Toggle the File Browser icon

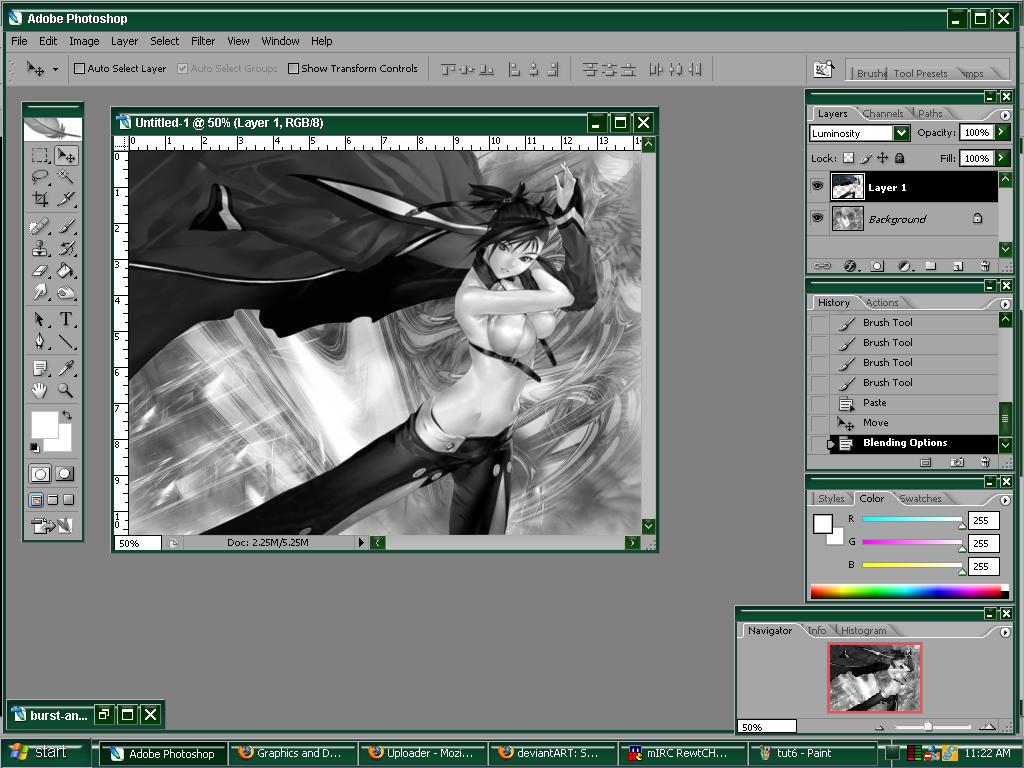click(824, 69)
